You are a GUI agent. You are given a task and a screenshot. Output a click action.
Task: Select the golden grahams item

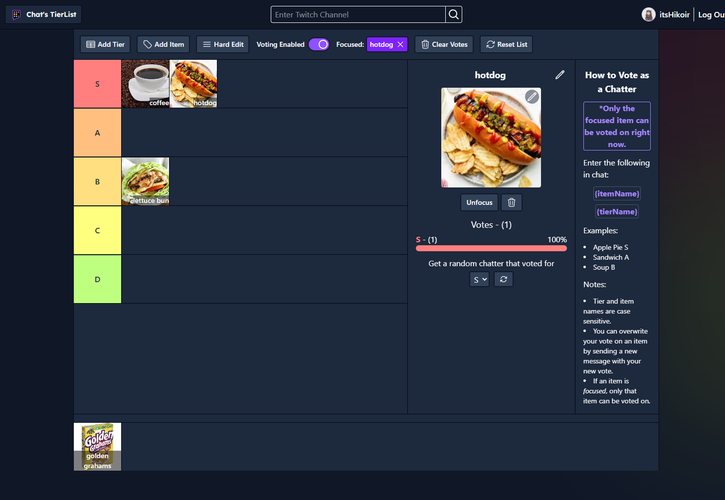98,447
